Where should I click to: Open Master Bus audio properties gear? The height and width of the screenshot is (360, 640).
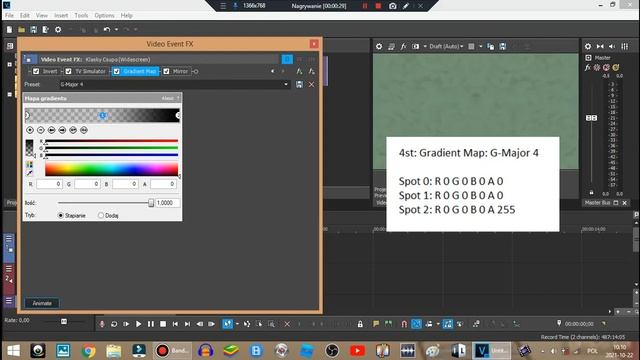pos(588,47)
